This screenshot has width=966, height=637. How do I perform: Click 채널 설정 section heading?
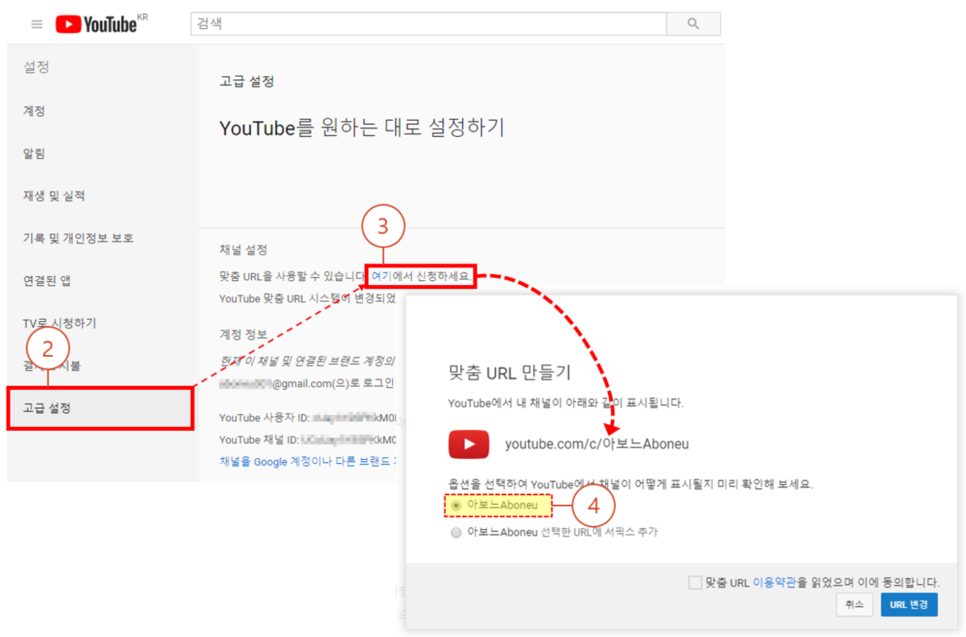243,250
